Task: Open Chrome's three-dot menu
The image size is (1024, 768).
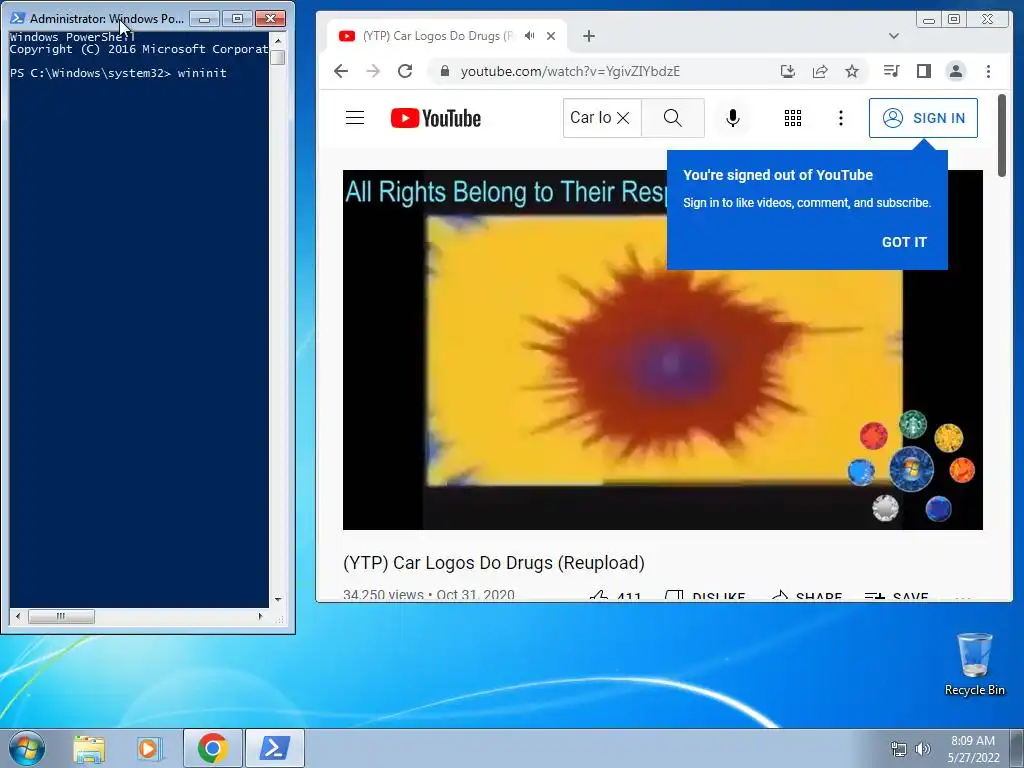Action: (988, 71)
